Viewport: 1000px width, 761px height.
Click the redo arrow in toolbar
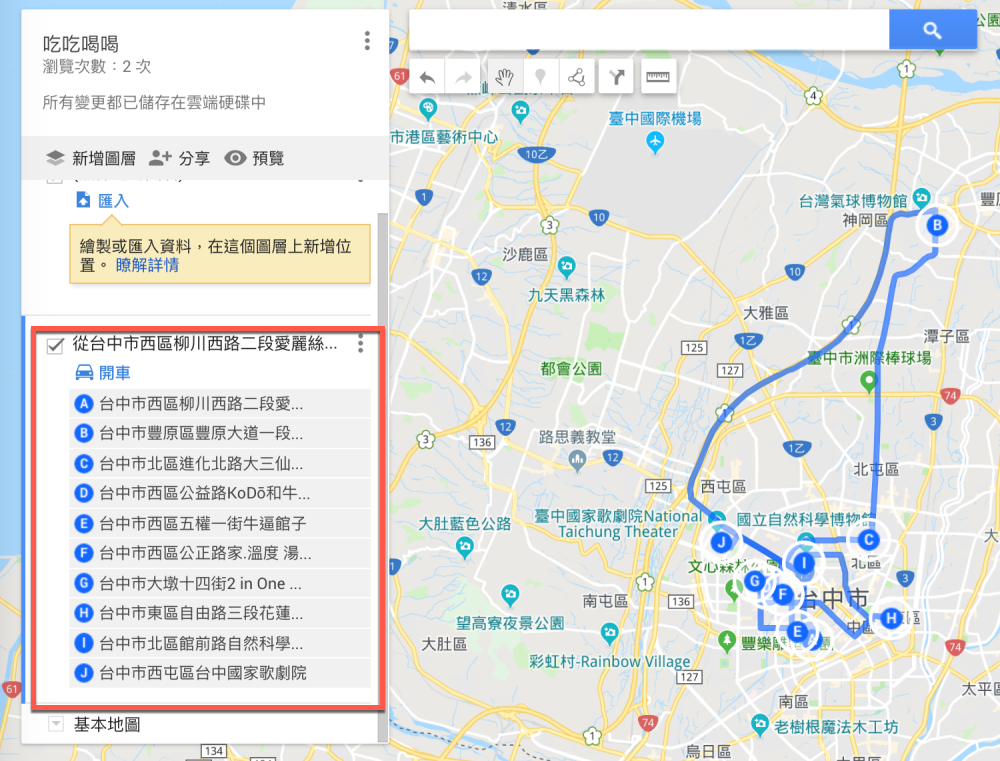(463, 77)
